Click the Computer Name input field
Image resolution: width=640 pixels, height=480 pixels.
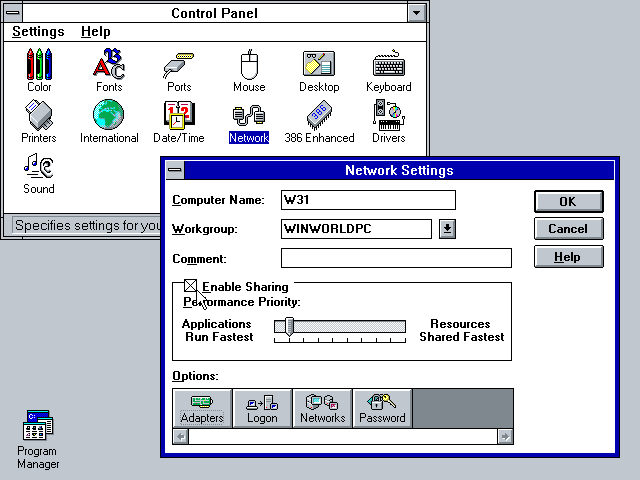tap(368, 200)
